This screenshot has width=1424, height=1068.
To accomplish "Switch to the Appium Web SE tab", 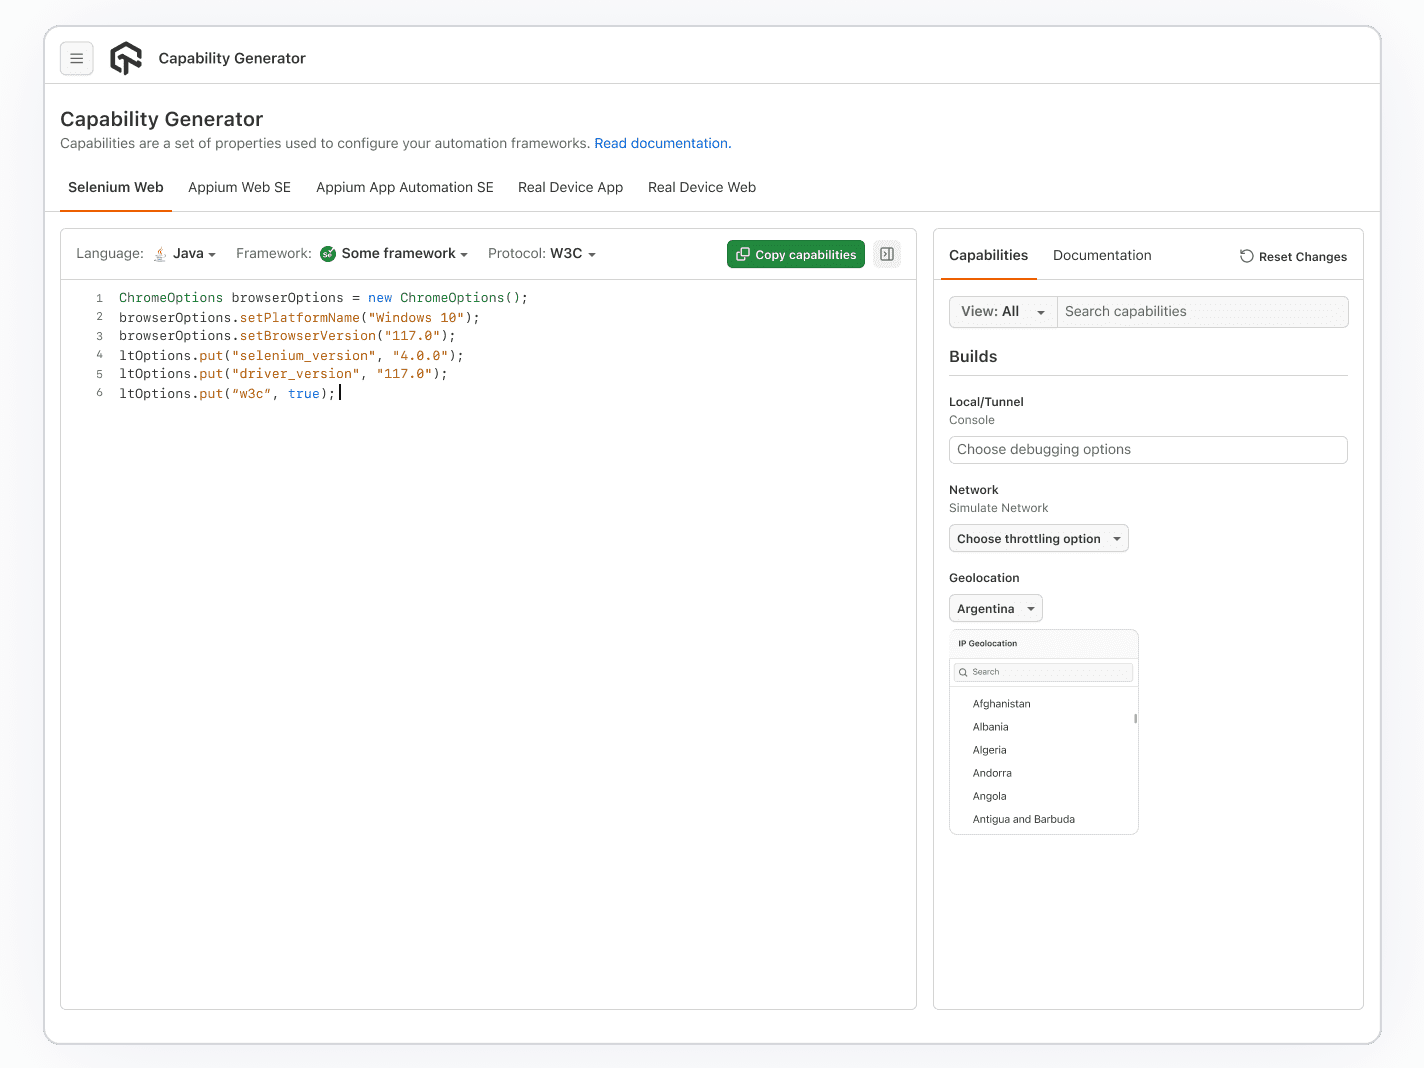I will tap(239, 187).
